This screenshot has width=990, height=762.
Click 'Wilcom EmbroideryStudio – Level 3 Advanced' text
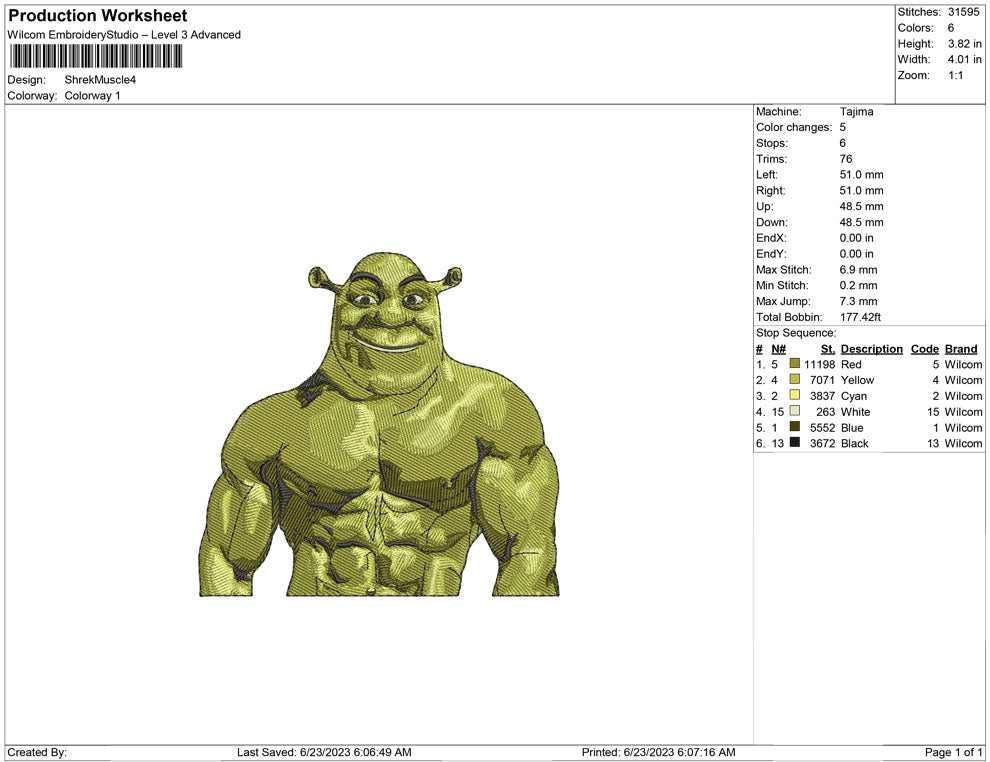click(x=124, y=35)
